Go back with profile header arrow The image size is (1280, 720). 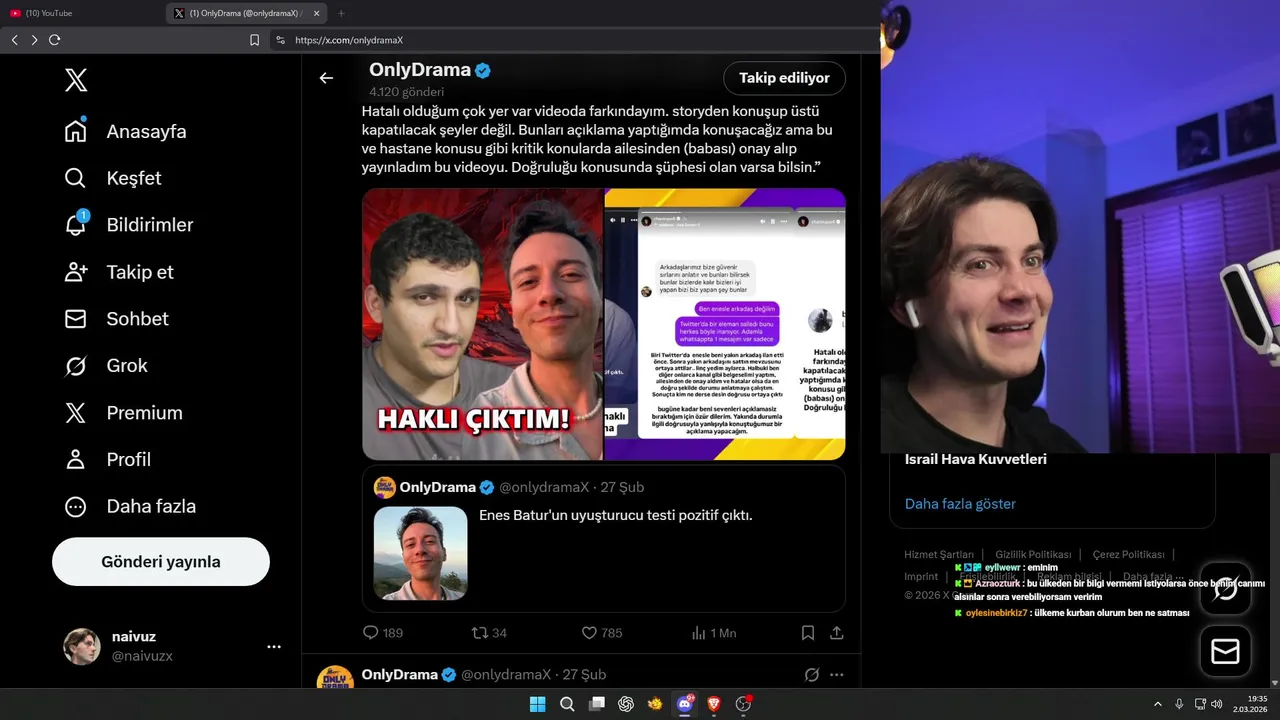pos(326,78)
